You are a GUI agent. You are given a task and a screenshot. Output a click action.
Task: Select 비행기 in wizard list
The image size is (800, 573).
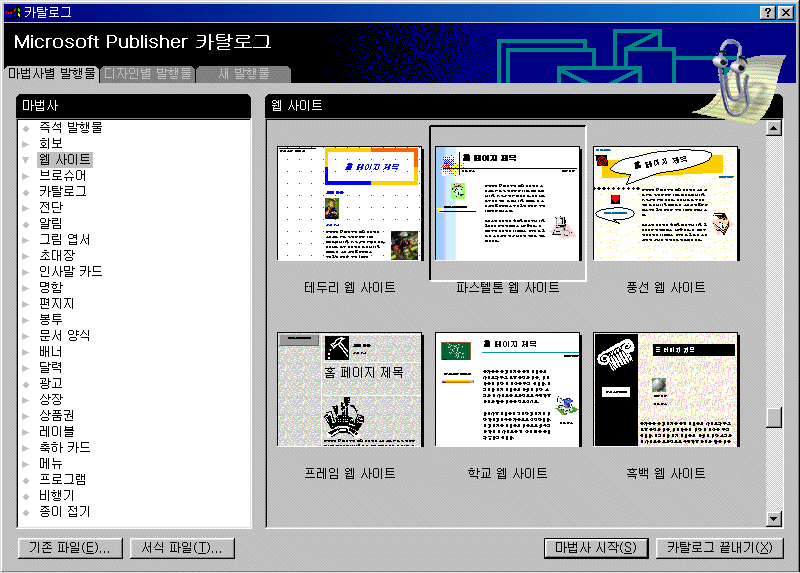[57, 495]
